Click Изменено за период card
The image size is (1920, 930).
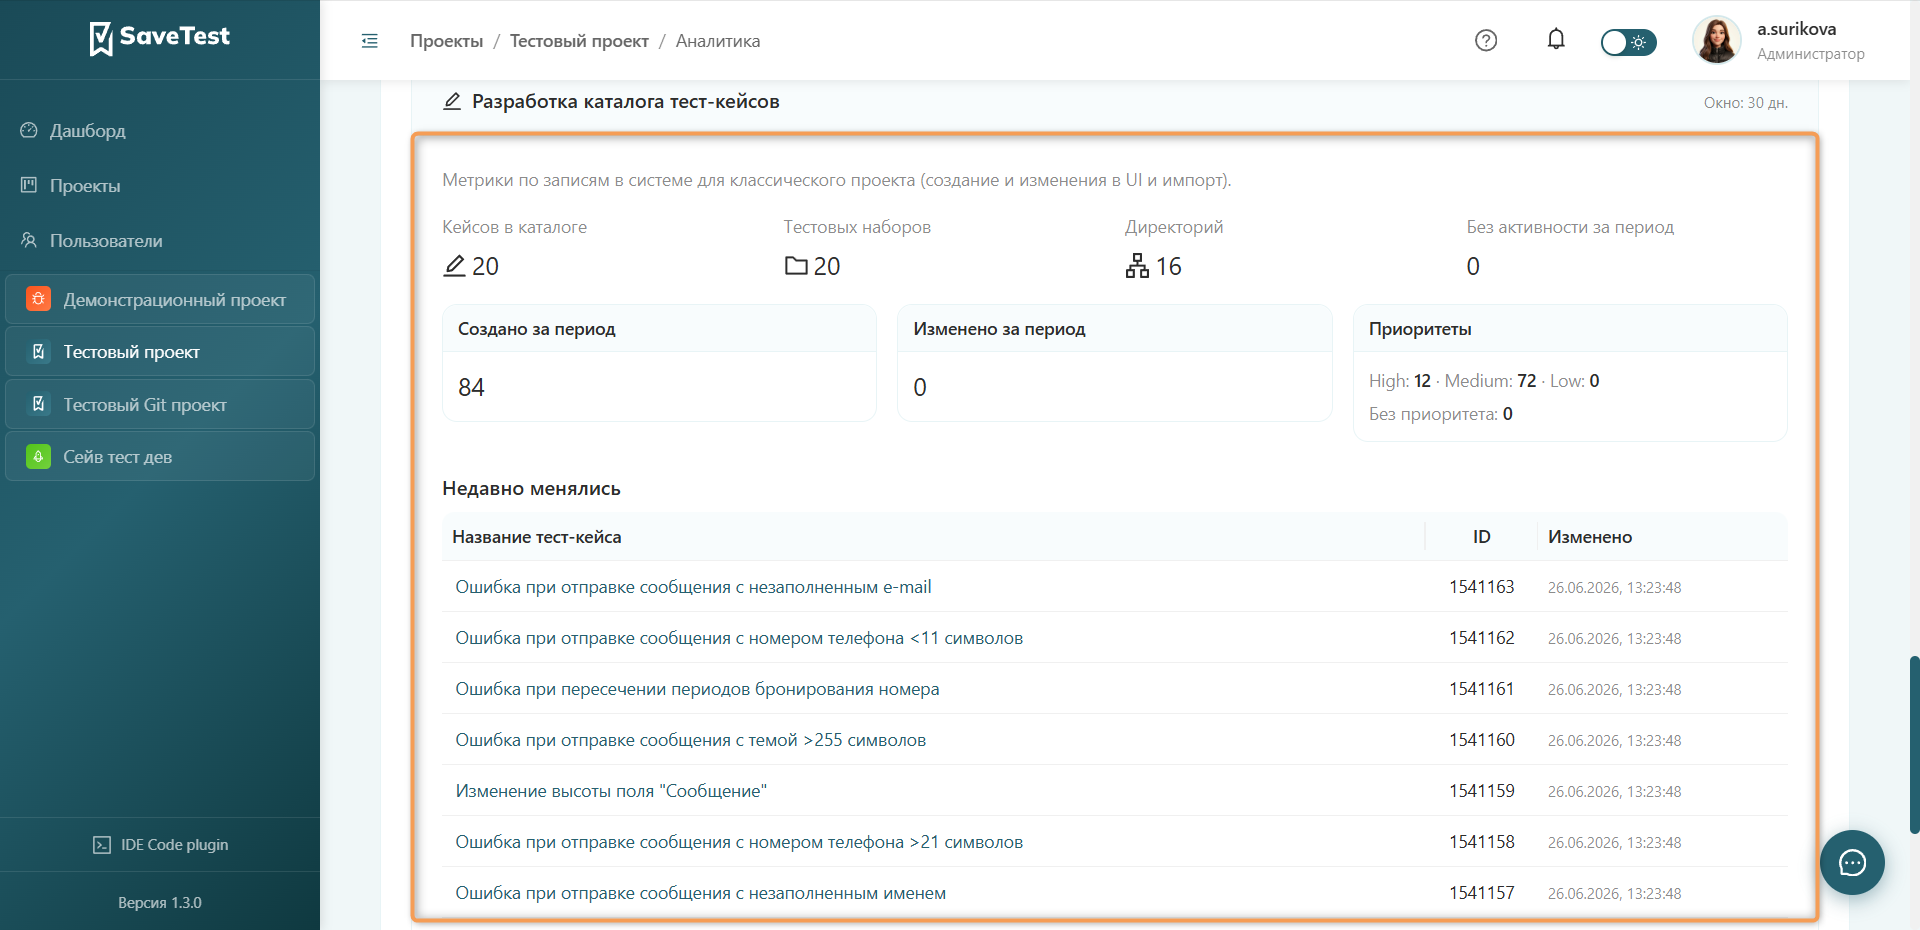point(1114,363)
